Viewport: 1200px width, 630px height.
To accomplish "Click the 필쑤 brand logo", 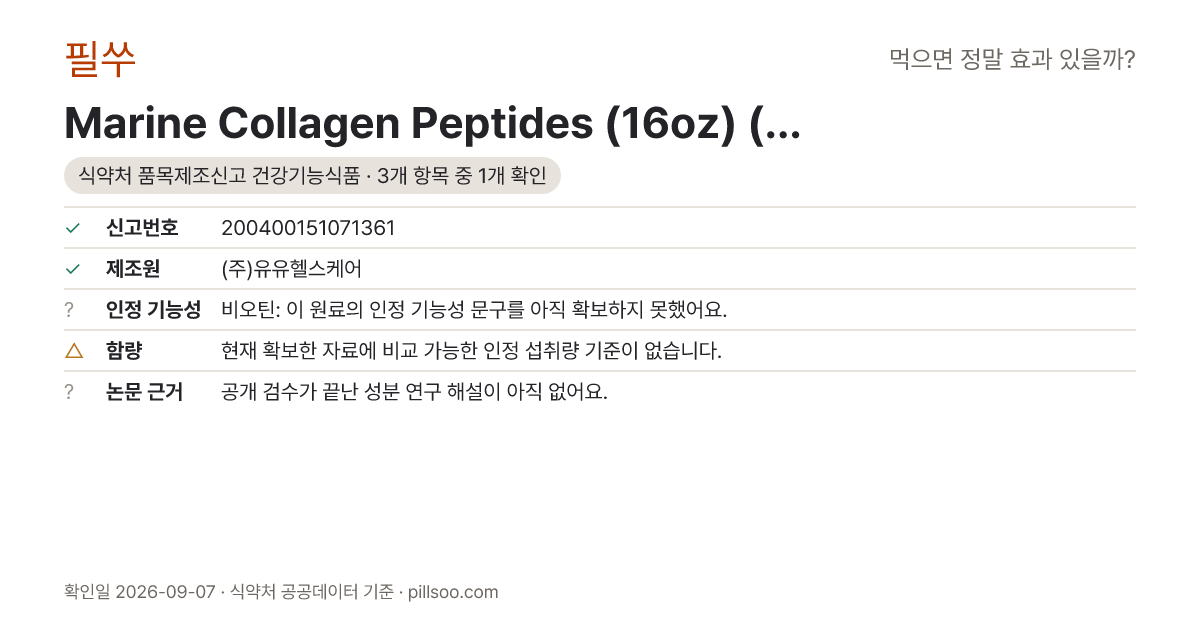I will coord(100,59).
